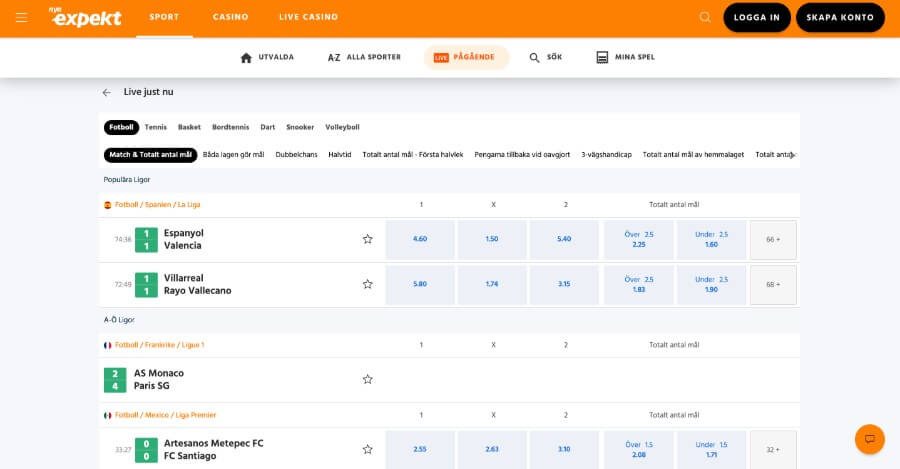Open Fotboll / Frankrike / Ligue 1 link

(x=160, y=345)
